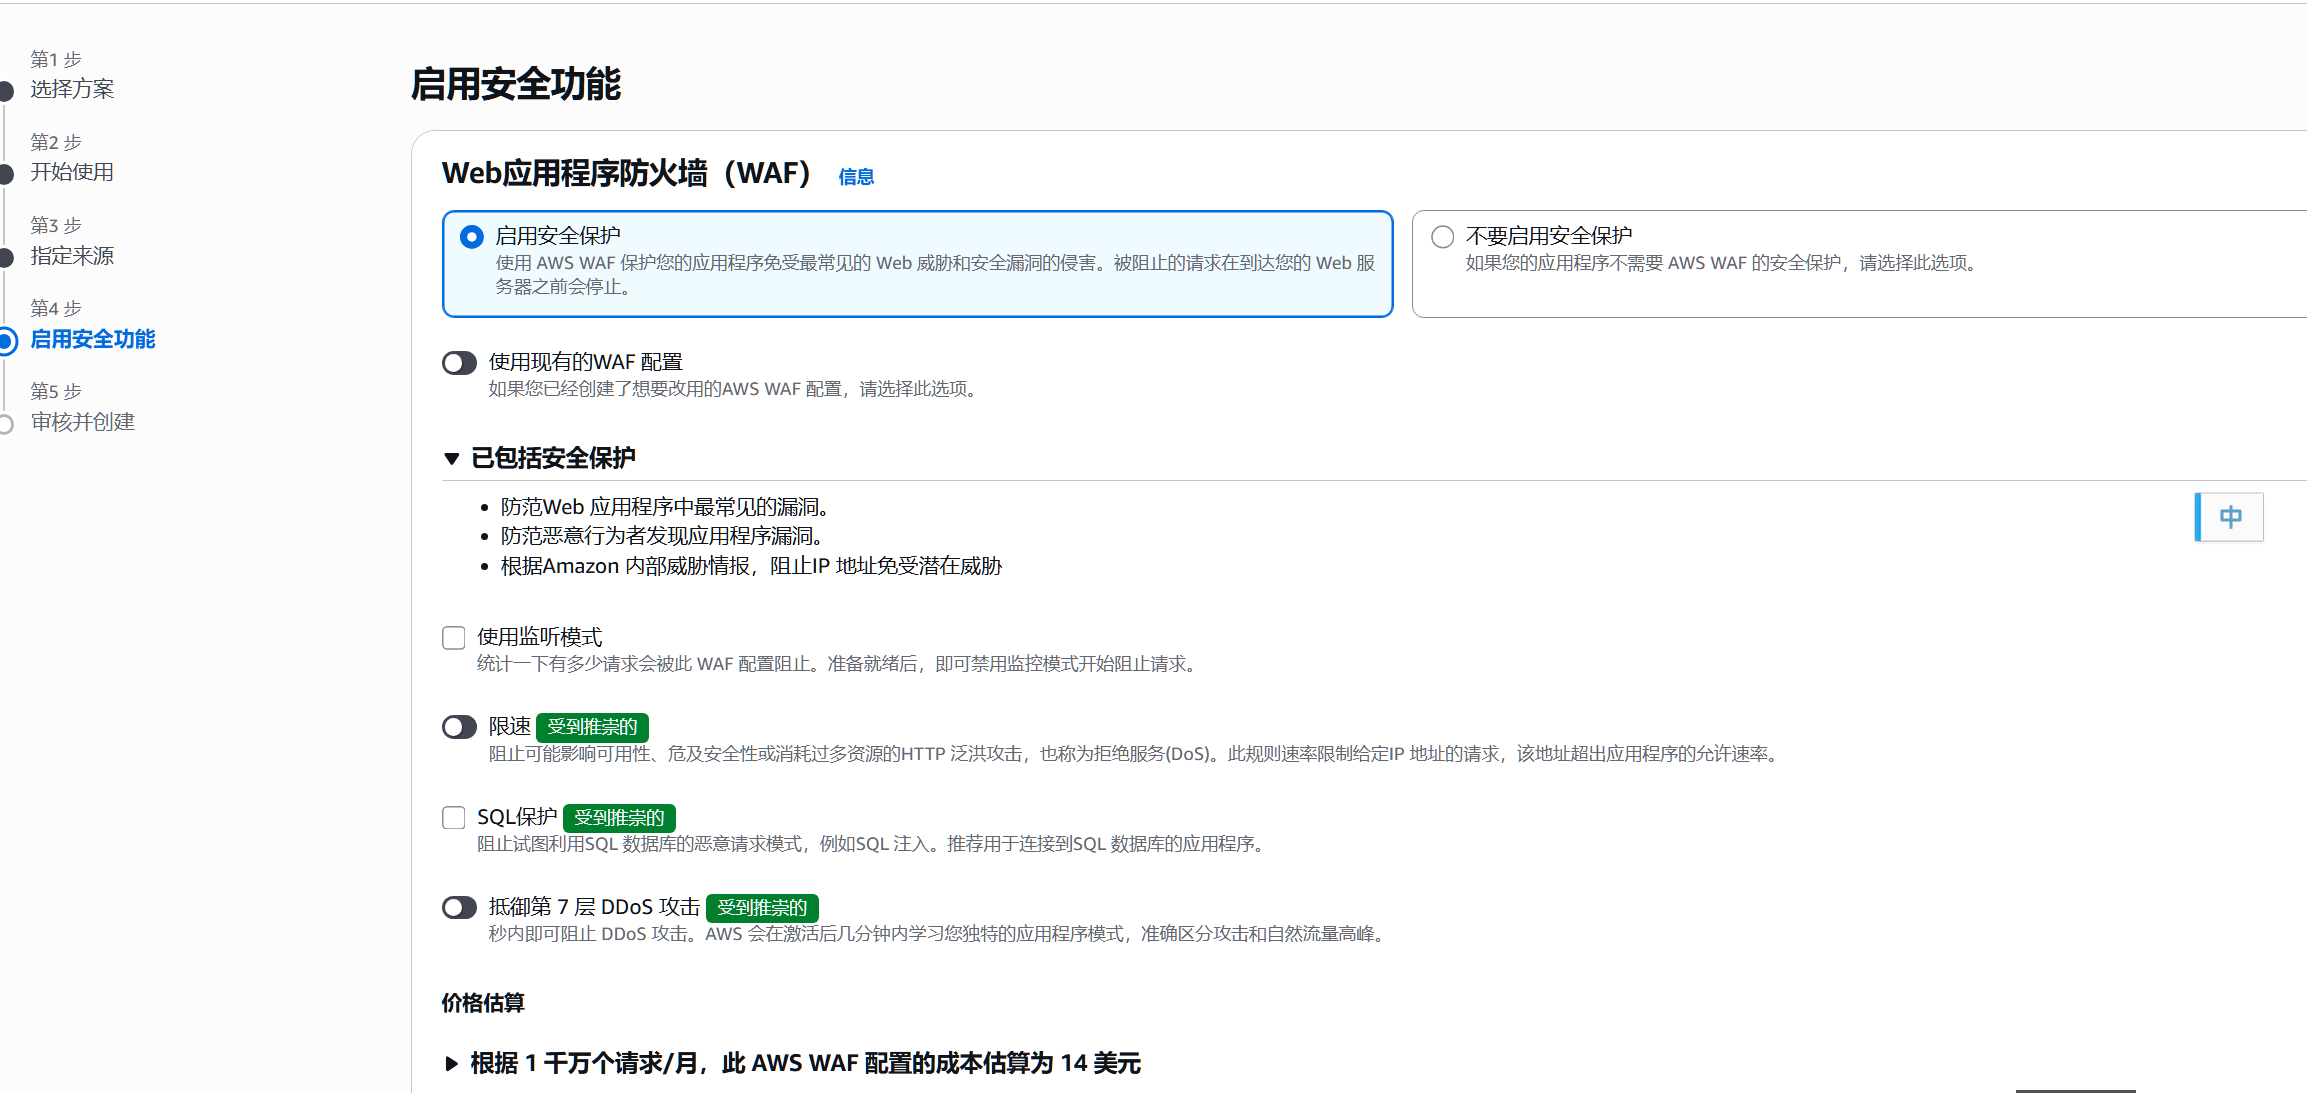
Task: Click the step 3 指定来源 circle marker
Action: click(x=6, y=257)
